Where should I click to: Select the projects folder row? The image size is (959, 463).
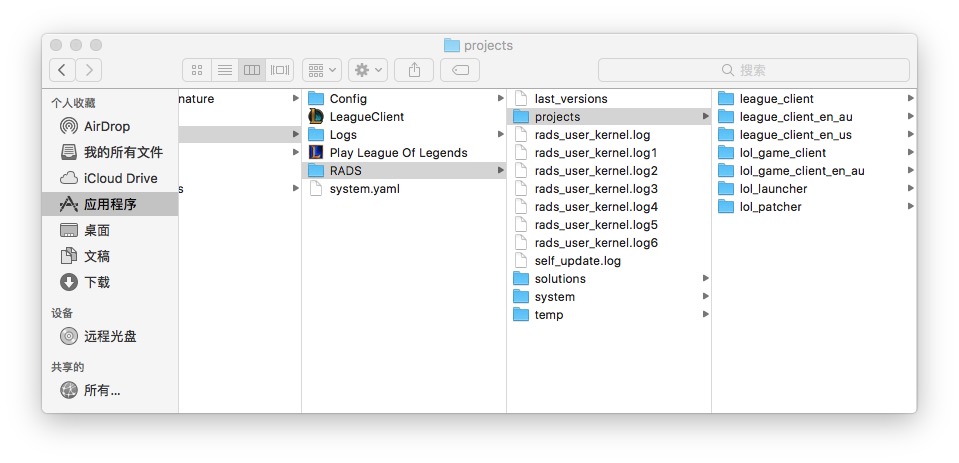point(609,116)
